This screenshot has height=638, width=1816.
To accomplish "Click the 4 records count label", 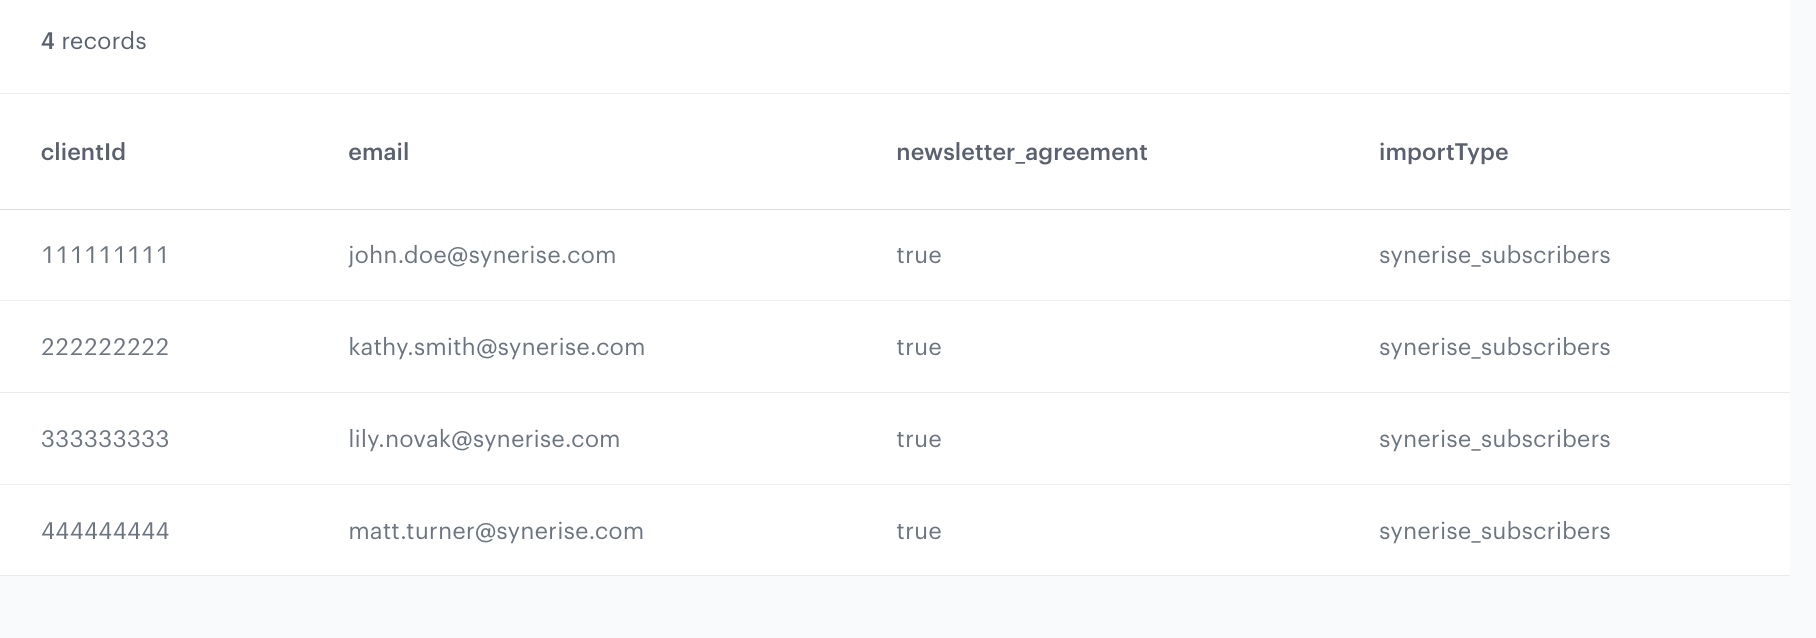I will tap(93, 41).
